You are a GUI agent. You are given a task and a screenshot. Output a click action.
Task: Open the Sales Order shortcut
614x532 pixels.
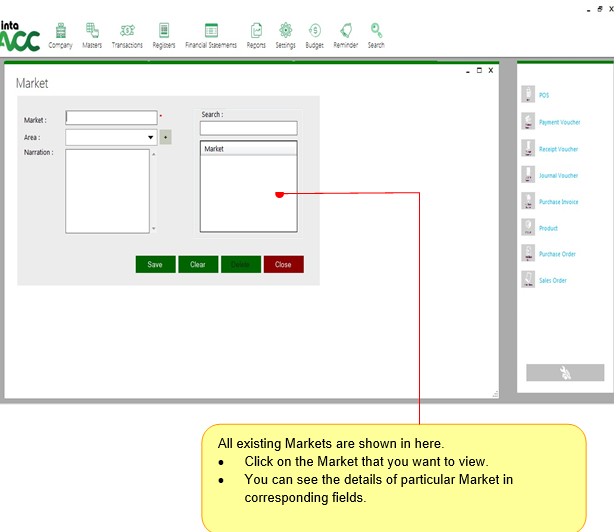(x=552, y=281)
